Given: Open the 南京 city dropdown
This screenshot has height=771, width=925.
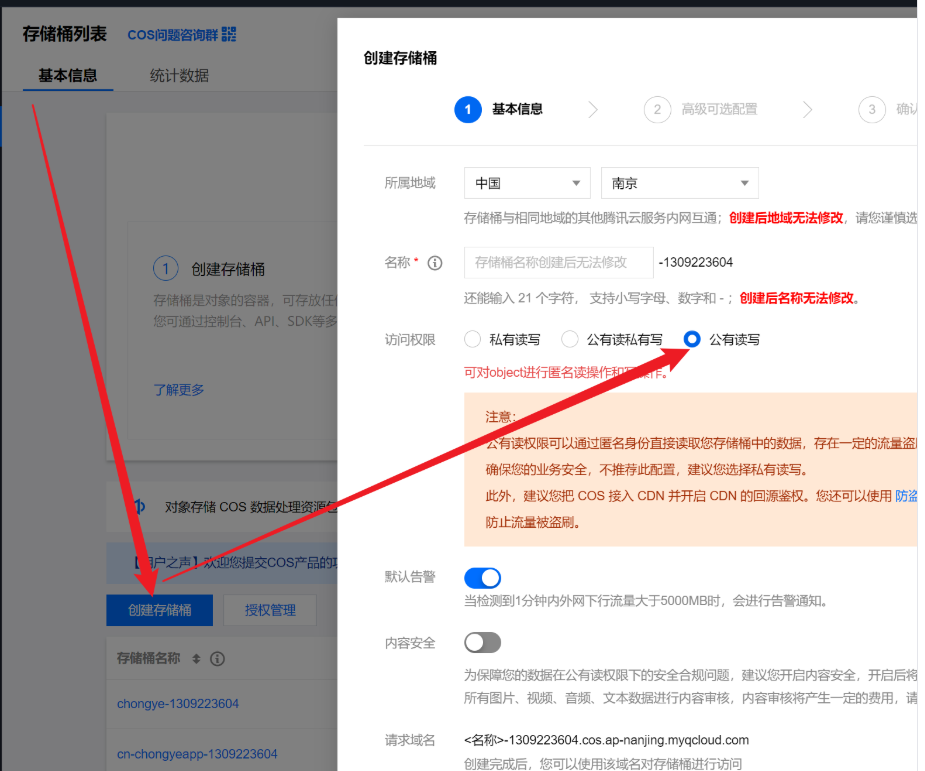Looking at the screenshot, I should point(680,183).
